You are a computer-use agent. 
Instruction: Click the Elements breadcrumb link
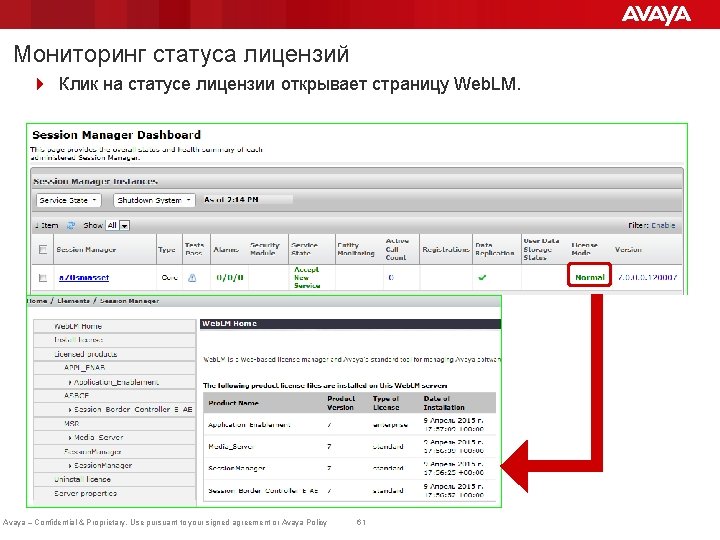pyautogui.click(x=73, y=301)
